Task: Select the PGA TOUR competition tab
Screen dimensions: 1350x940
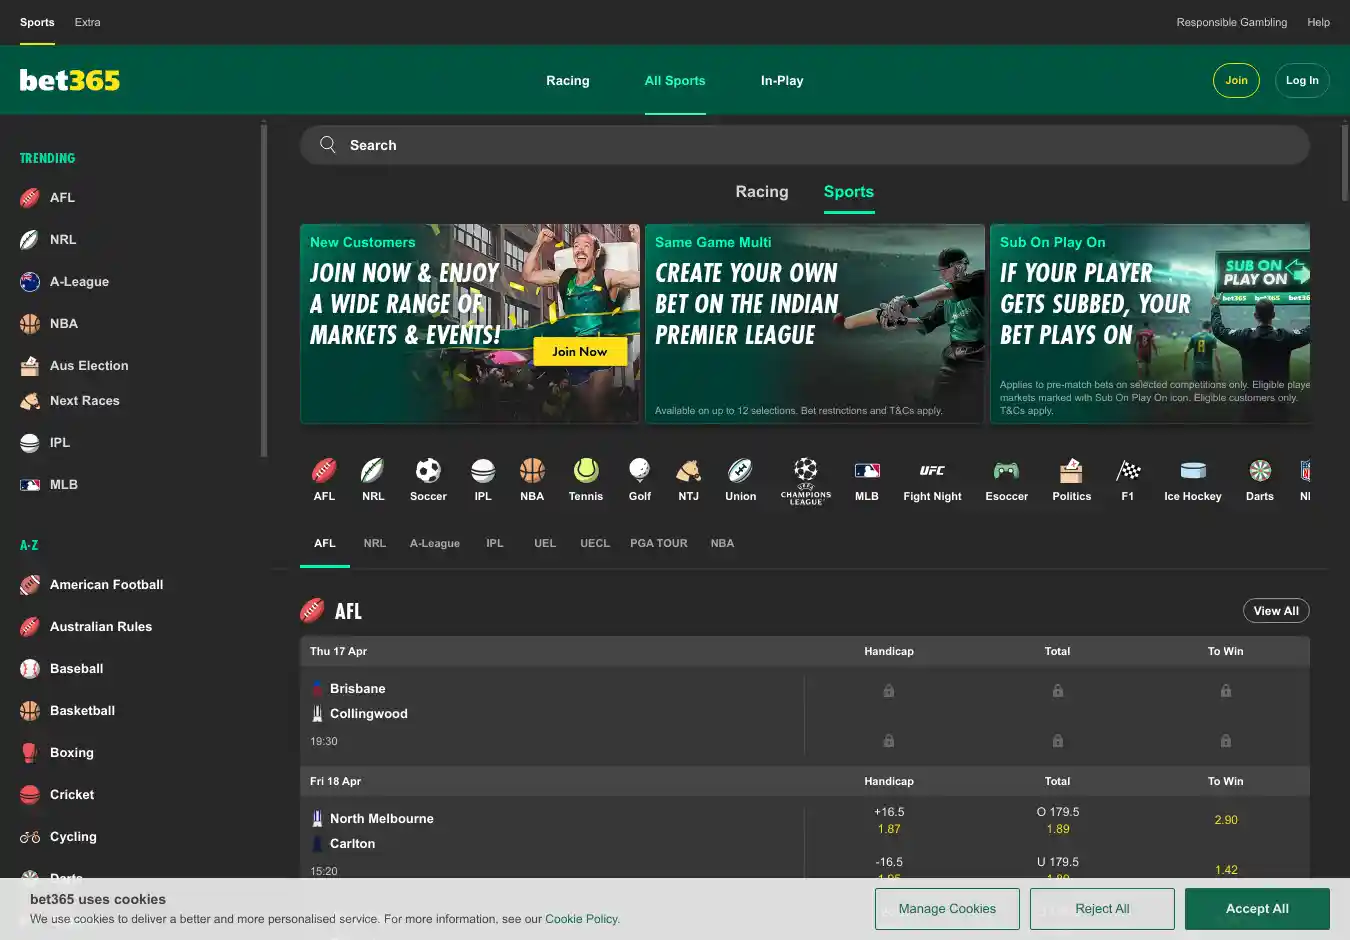Action: pos(658,544)
